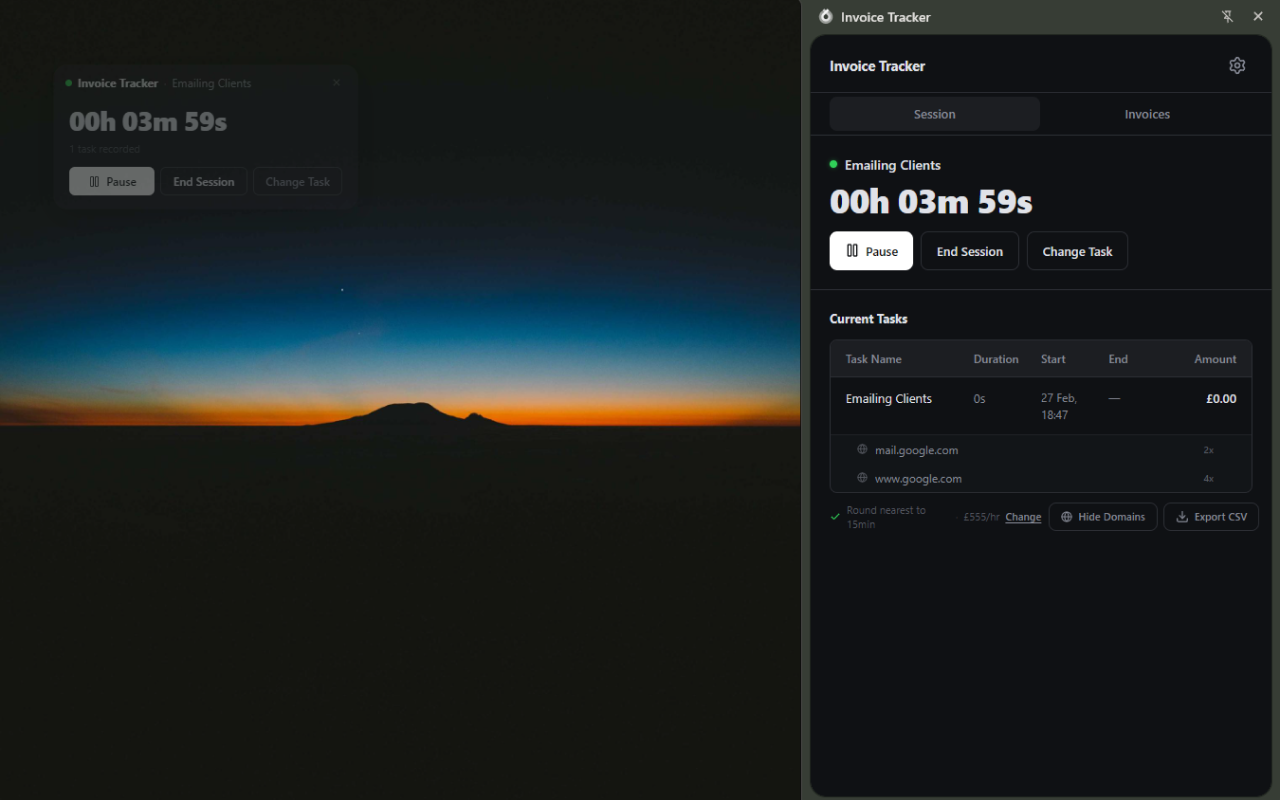Click the Invoice Tracker logo icon
The width and height of the screenshot is (1280, 800).
[826, 16]
